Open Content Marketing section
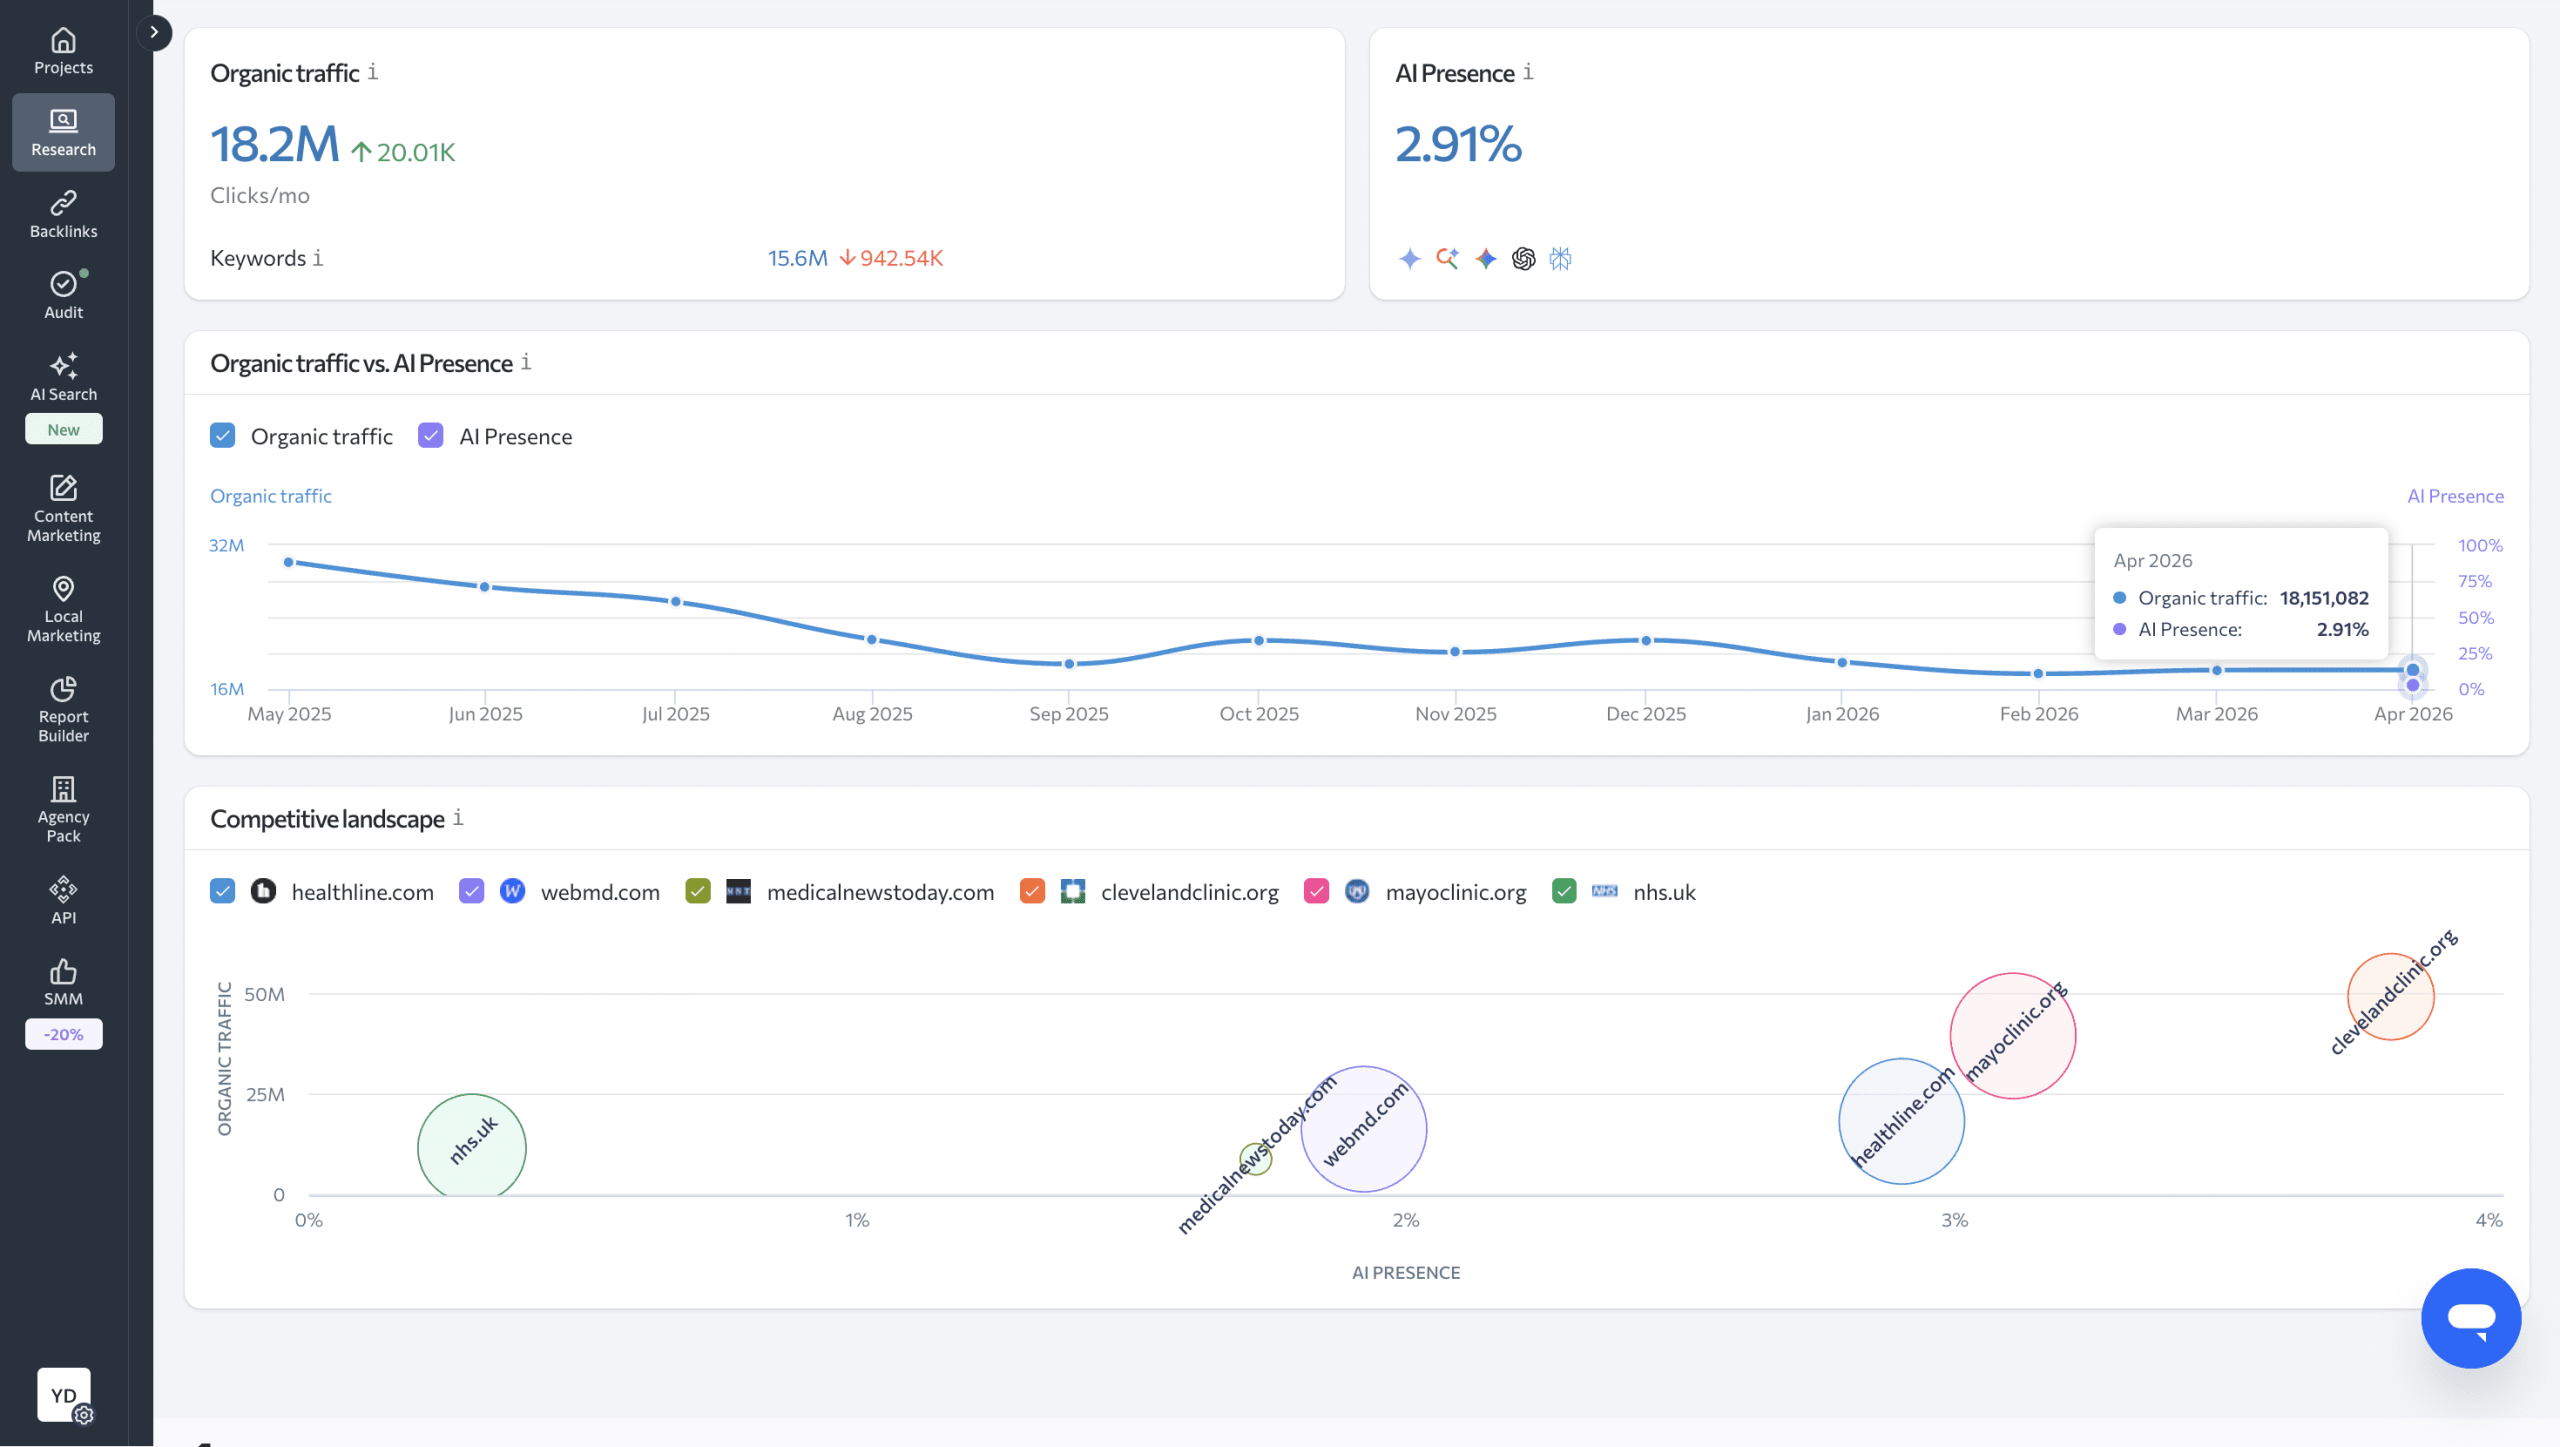The image size is (2560, 1447). coord(63,509)
